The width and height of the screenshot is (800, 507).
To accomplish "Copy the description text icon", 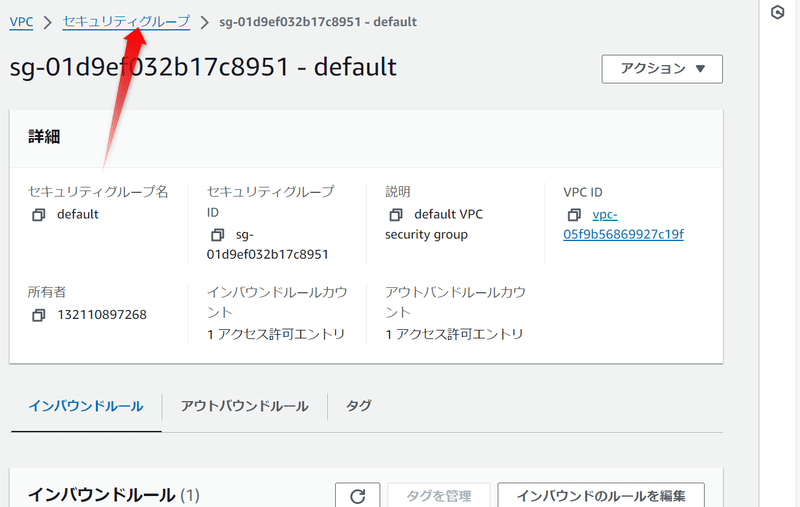I will click(x=396, y=214).
